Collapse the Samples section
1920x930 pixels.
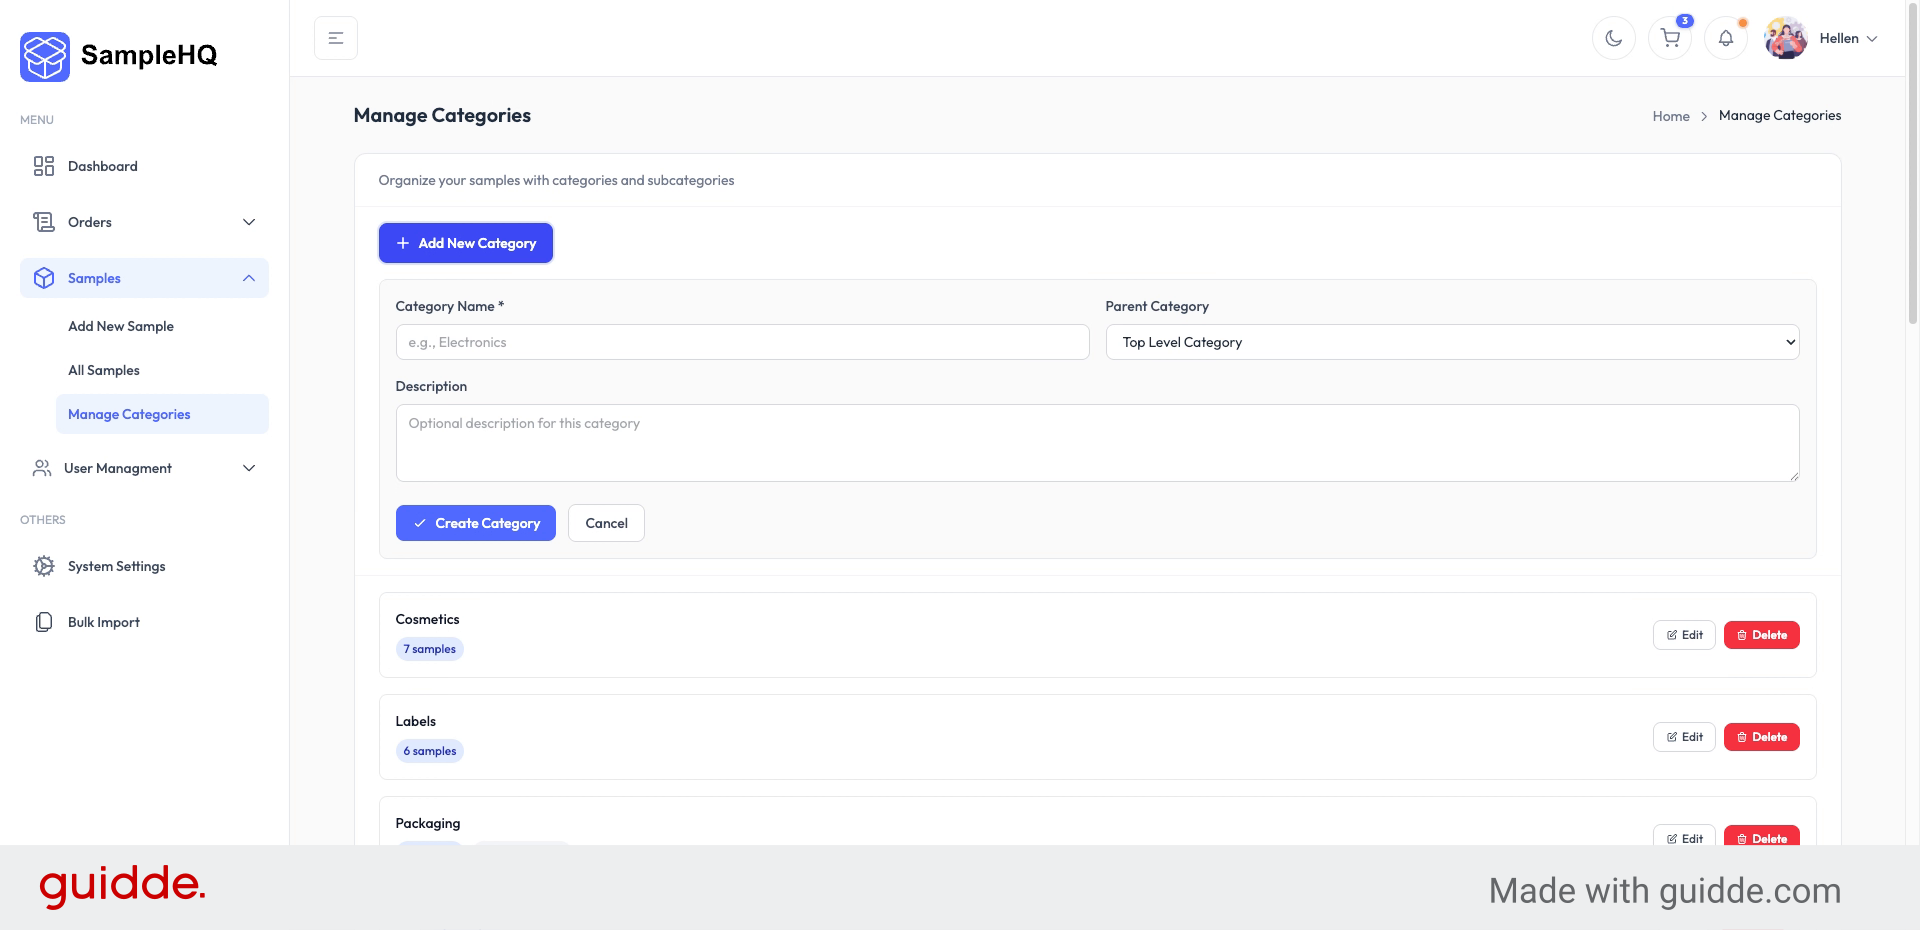249,278
